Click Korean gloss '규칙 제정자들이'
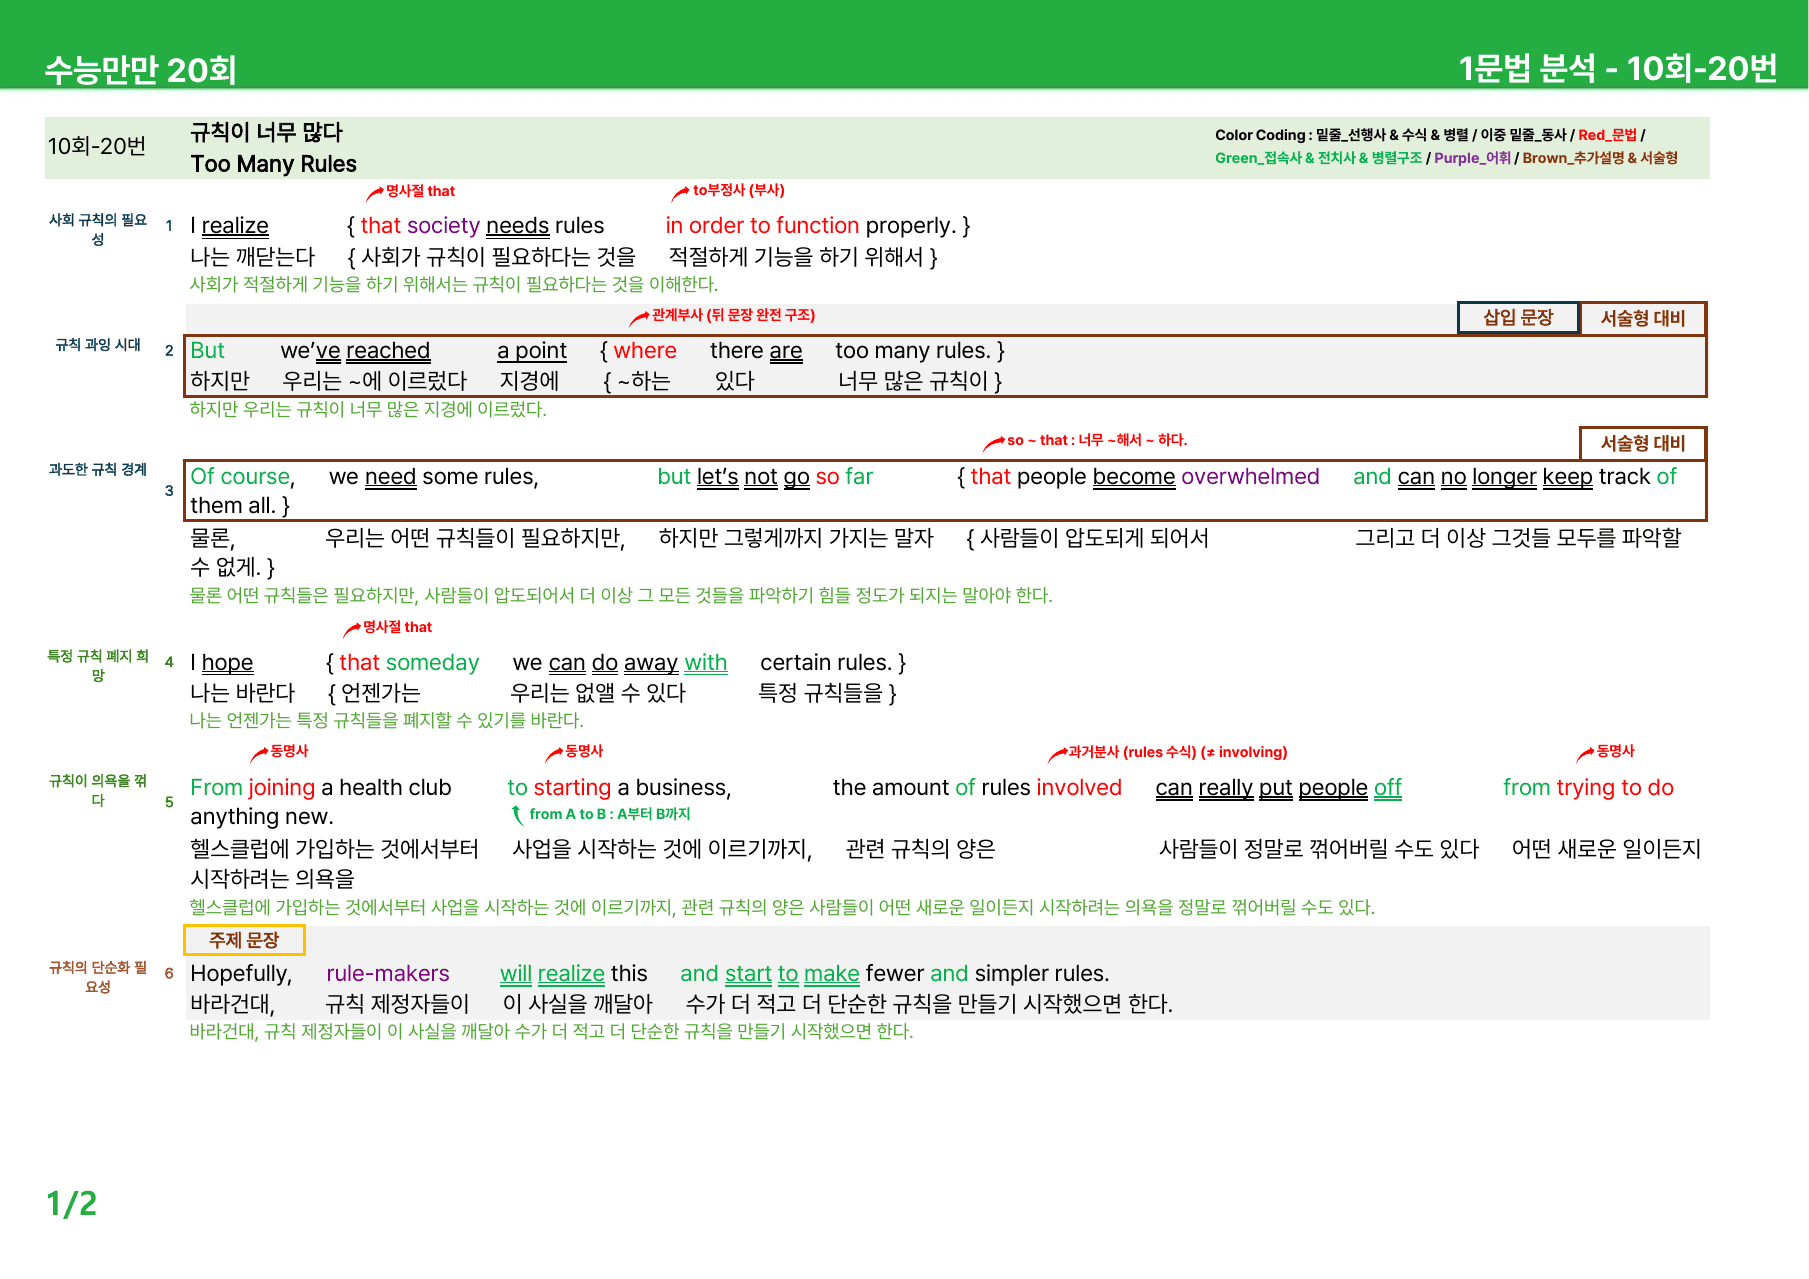This screenshot has width=1809, height=1279. 397,1004
